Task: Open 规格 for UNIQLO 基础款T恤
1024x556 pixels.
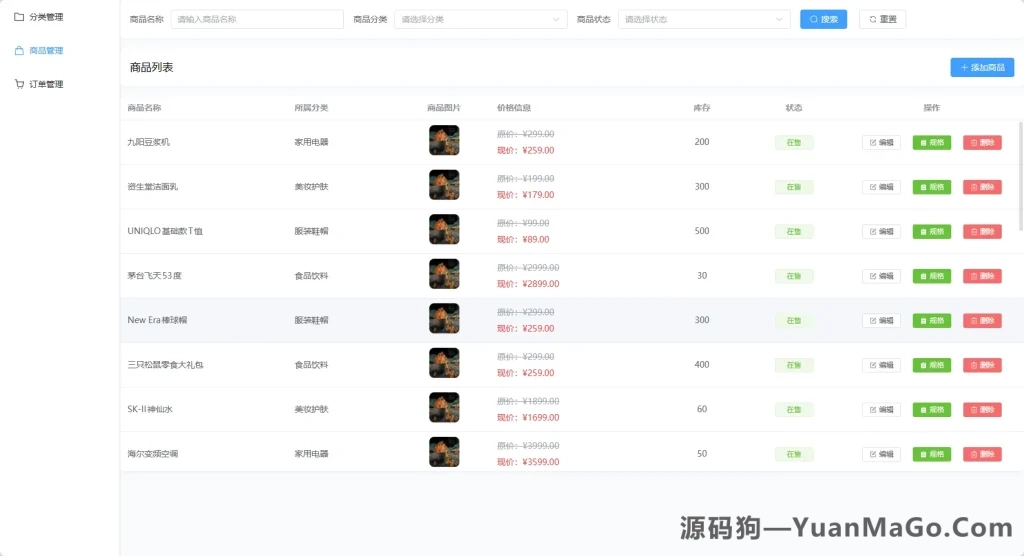Action: [x=932, y=231]
